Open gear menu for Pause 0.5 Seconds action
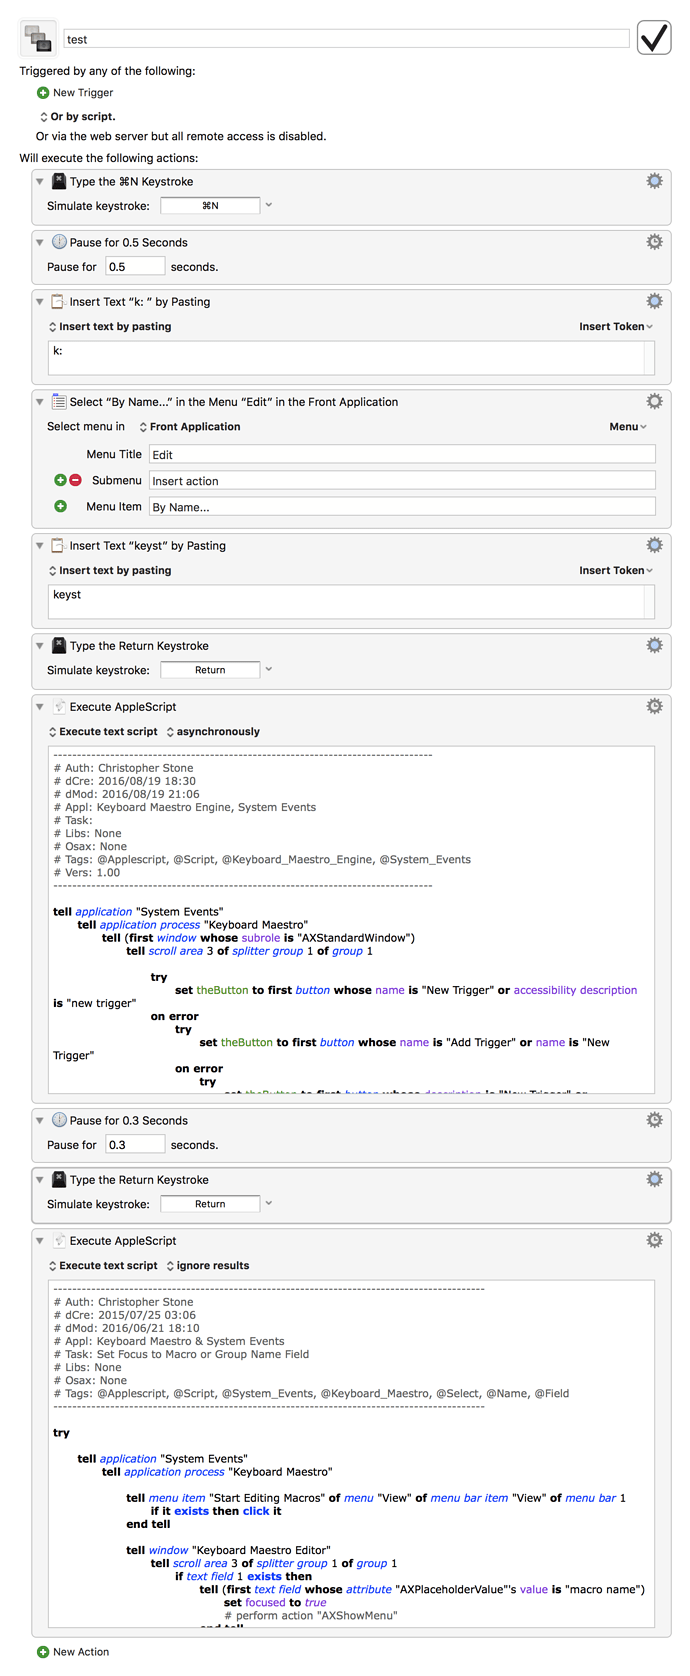The width and height of the screenshot is (690, 1676). [x=654, y=242]
